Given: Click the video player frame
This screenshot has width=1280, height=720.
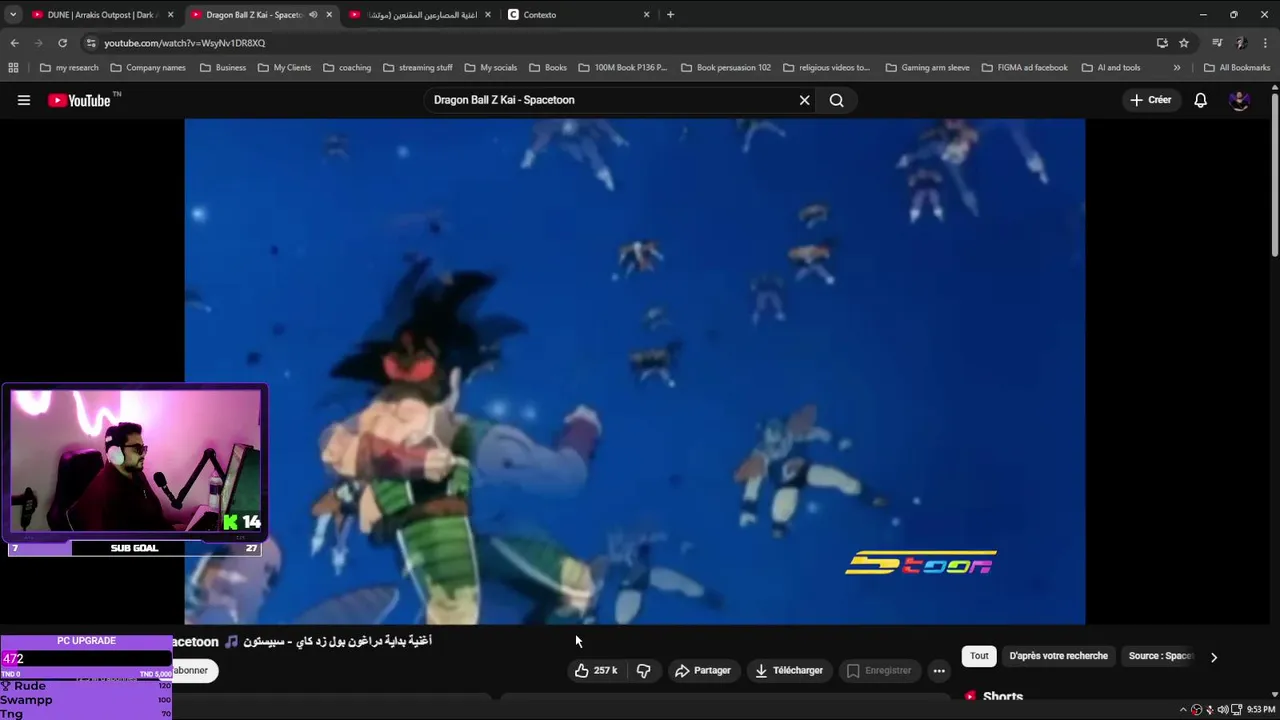Looking at the screenshot, I should (635, 372).
